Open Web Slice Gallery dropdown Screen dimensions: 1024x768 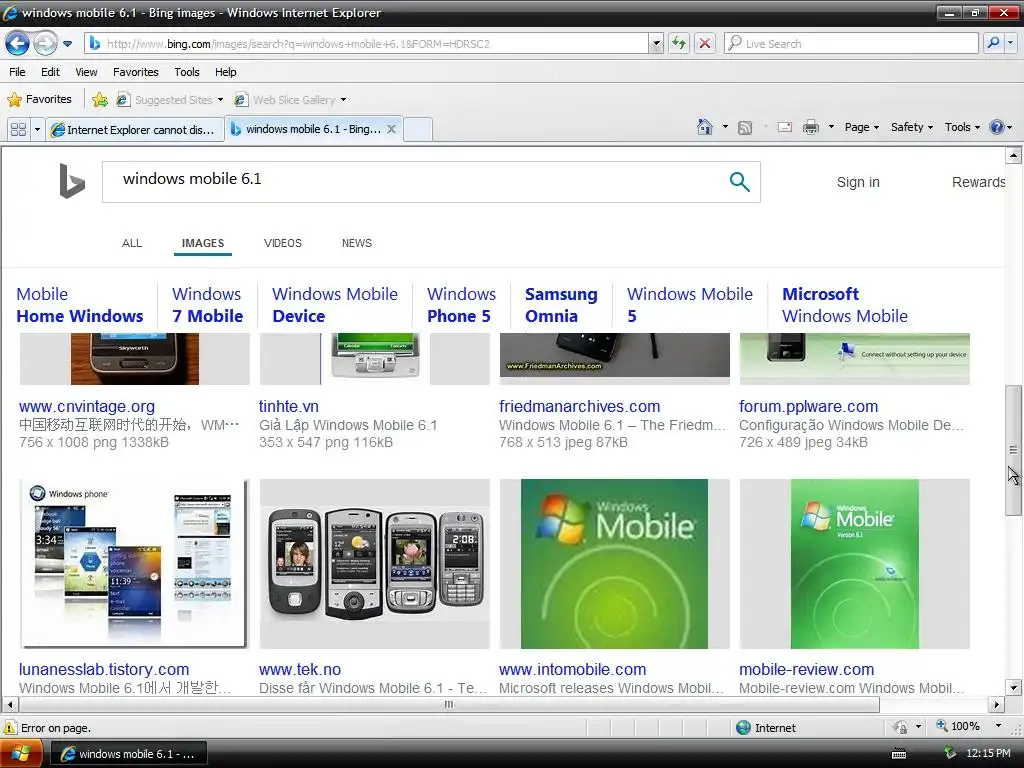click(291, 100)
